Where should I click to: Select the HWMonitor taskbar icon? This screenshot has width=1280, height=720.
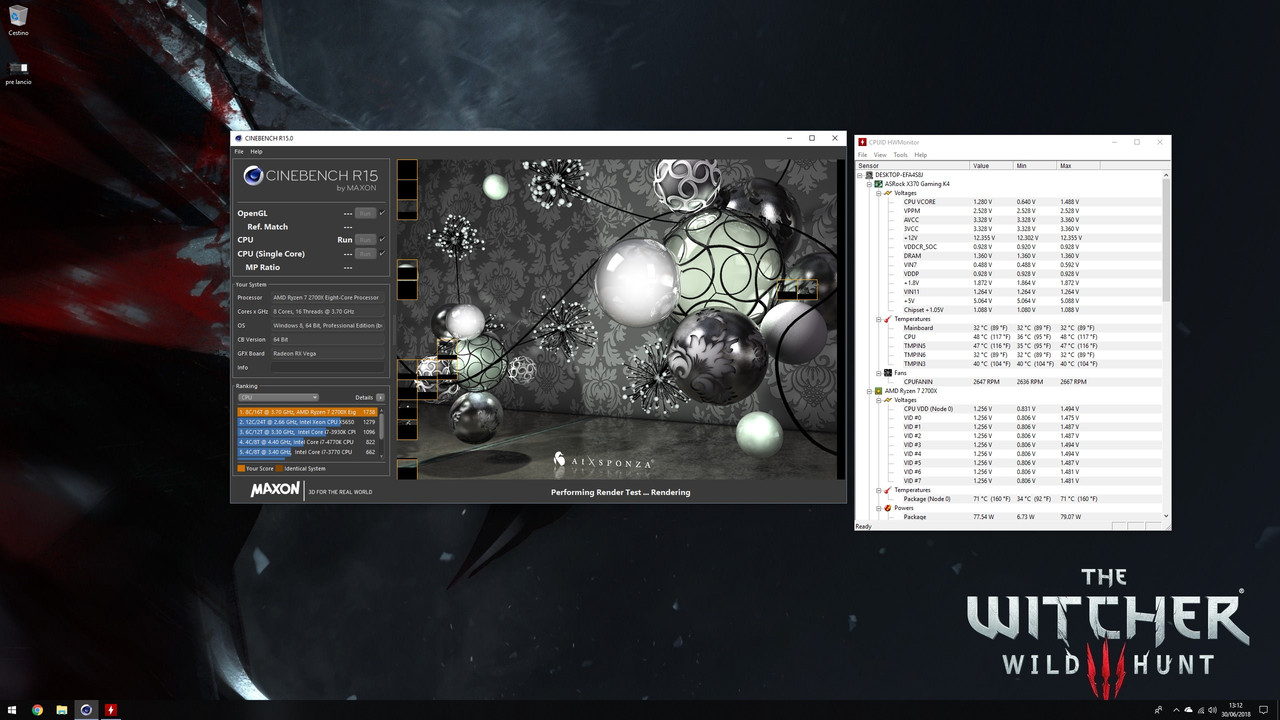[x=111, y=710]
